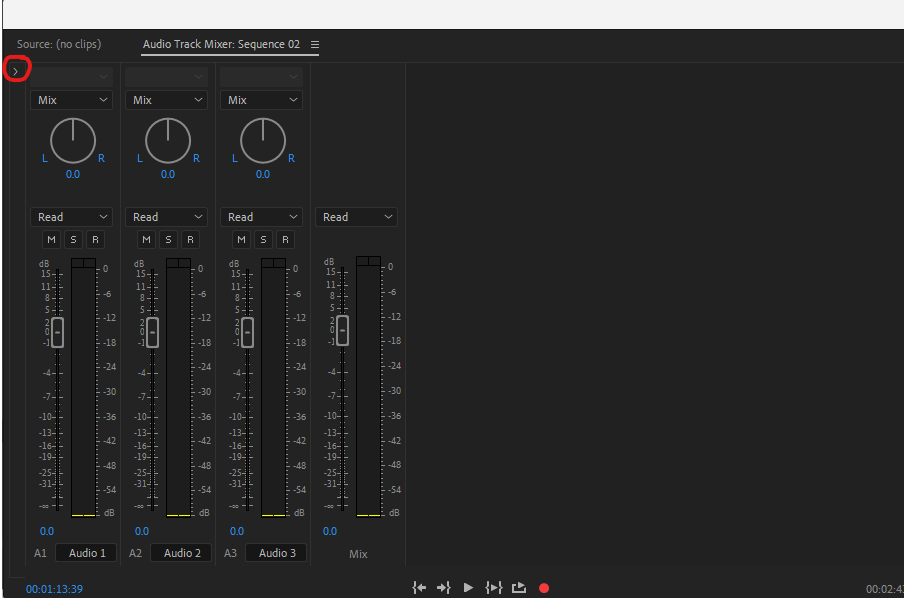Enable the Loop playback icon
The image size is (904, 598).
(518, 588)
